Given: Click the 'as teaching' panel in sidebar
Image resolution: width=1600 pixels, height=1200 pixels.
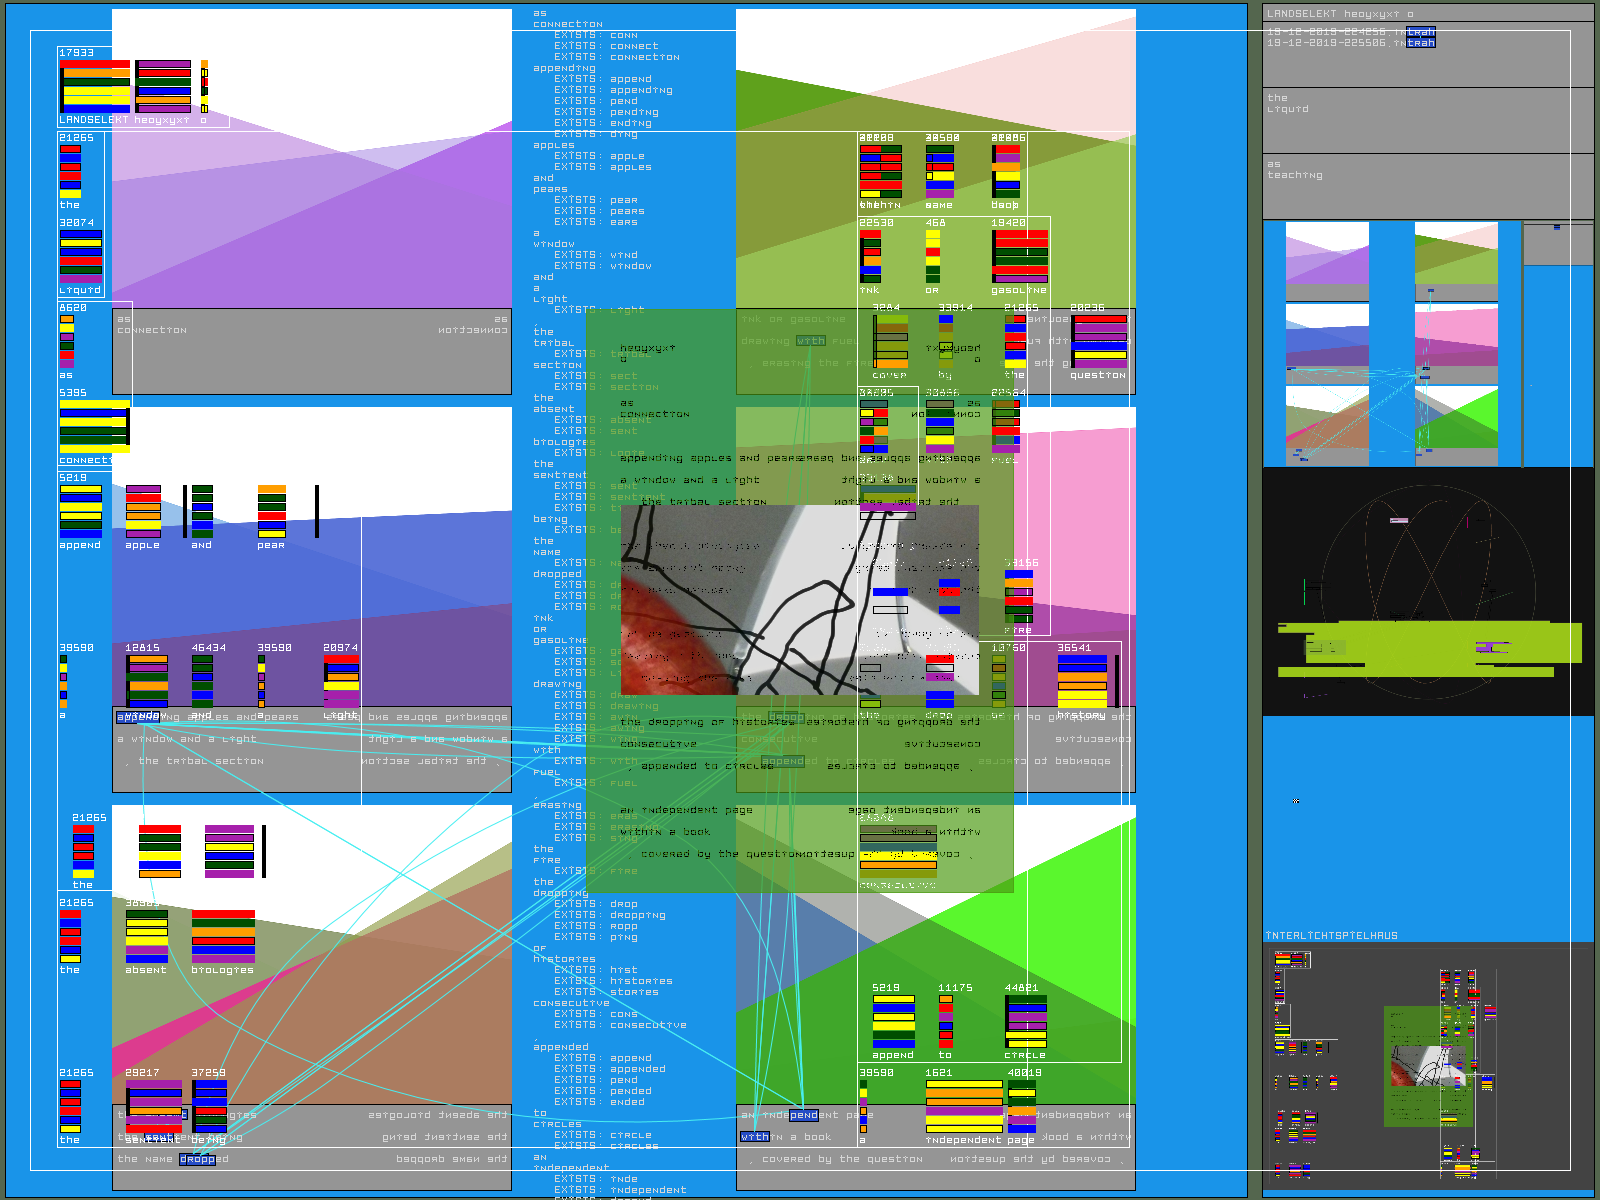Looking at the screenshot, I should pos(1427,185).
